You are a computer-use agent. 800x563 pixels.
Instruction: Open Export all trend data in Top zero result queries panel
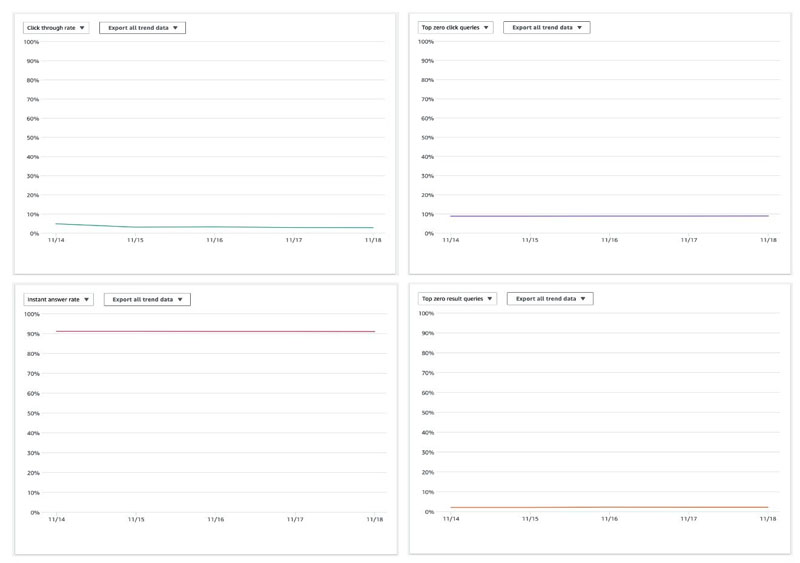click(550, 299)
